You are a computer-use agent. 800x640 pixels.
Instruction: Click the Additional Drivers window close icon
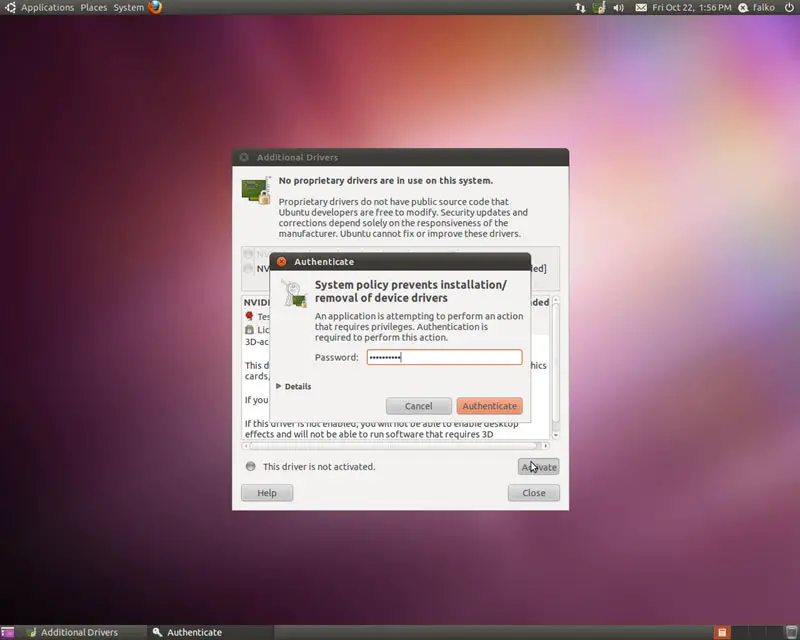[x=244, y=157]
